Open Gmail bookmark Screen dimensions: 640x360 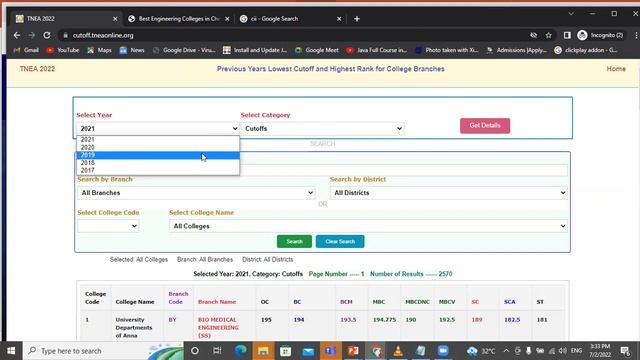click(26, 50)
